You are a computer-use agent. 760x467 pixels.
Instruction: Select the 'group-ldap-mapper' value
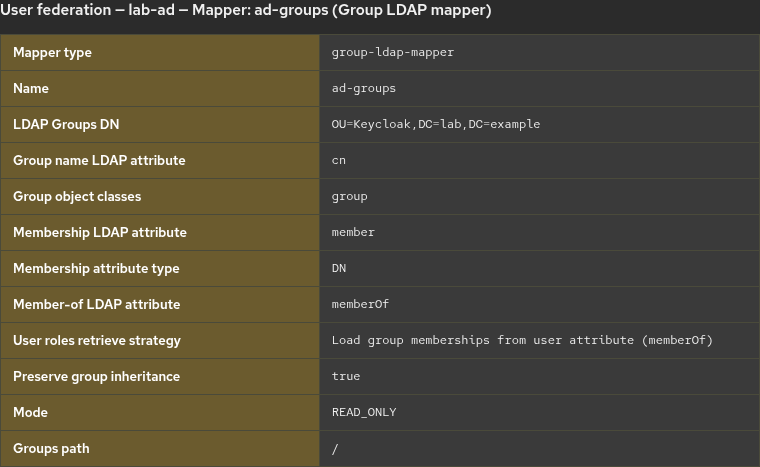[x=393, y=52]
